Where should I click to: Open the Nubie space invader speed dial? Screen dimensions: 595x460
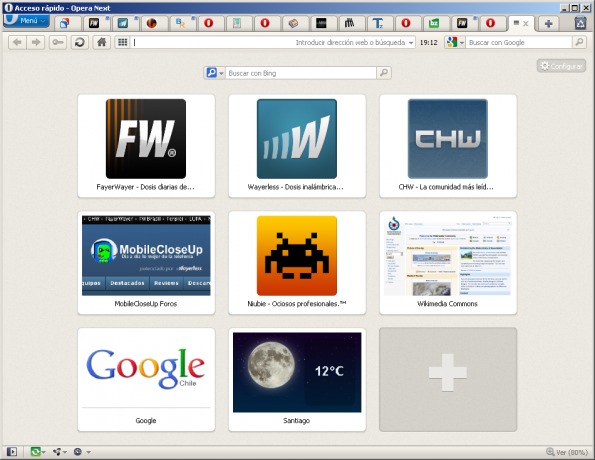[x=297, y=263]
